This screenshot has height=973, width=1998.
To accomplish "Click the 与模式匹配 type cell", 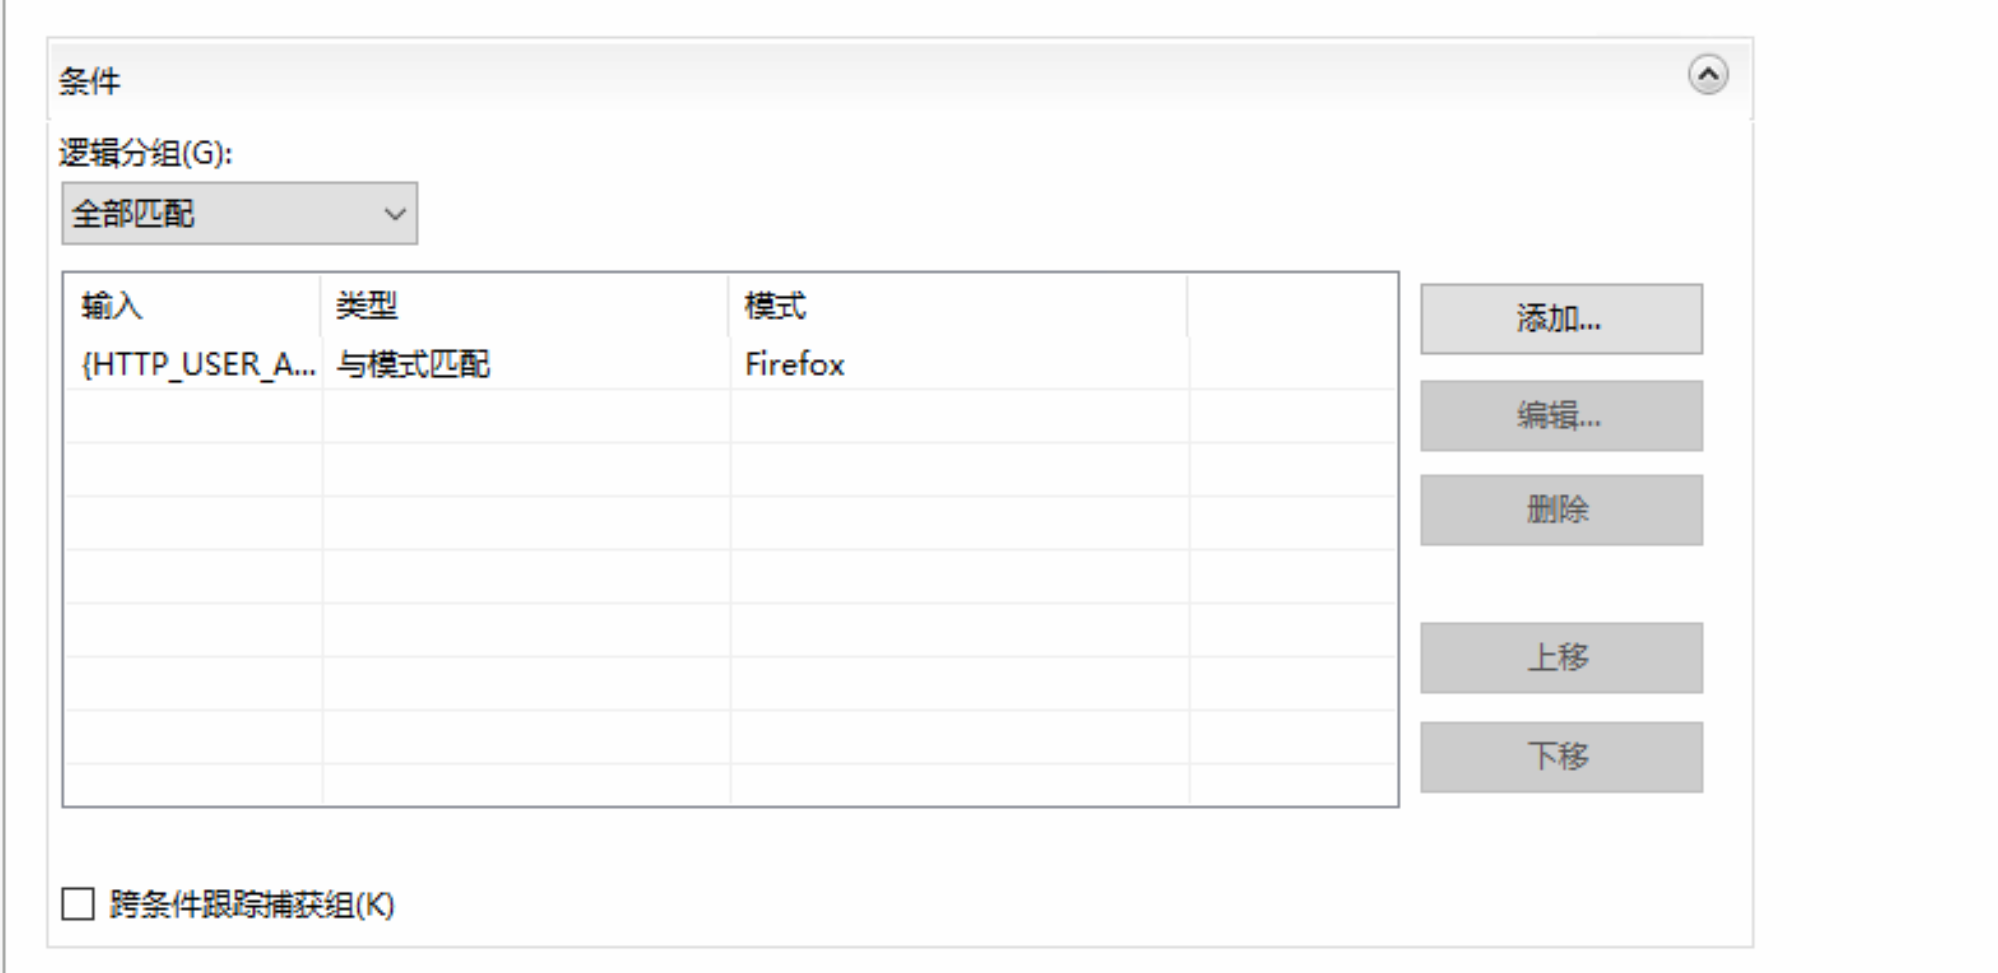I will [413, 364].
